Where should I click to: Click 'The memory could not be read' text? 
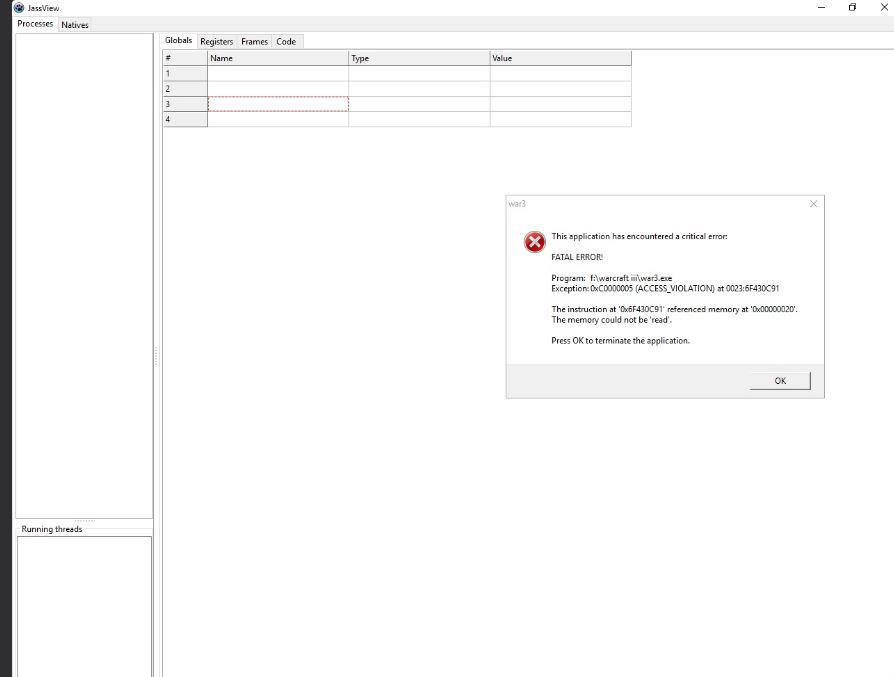click(611, 320)
